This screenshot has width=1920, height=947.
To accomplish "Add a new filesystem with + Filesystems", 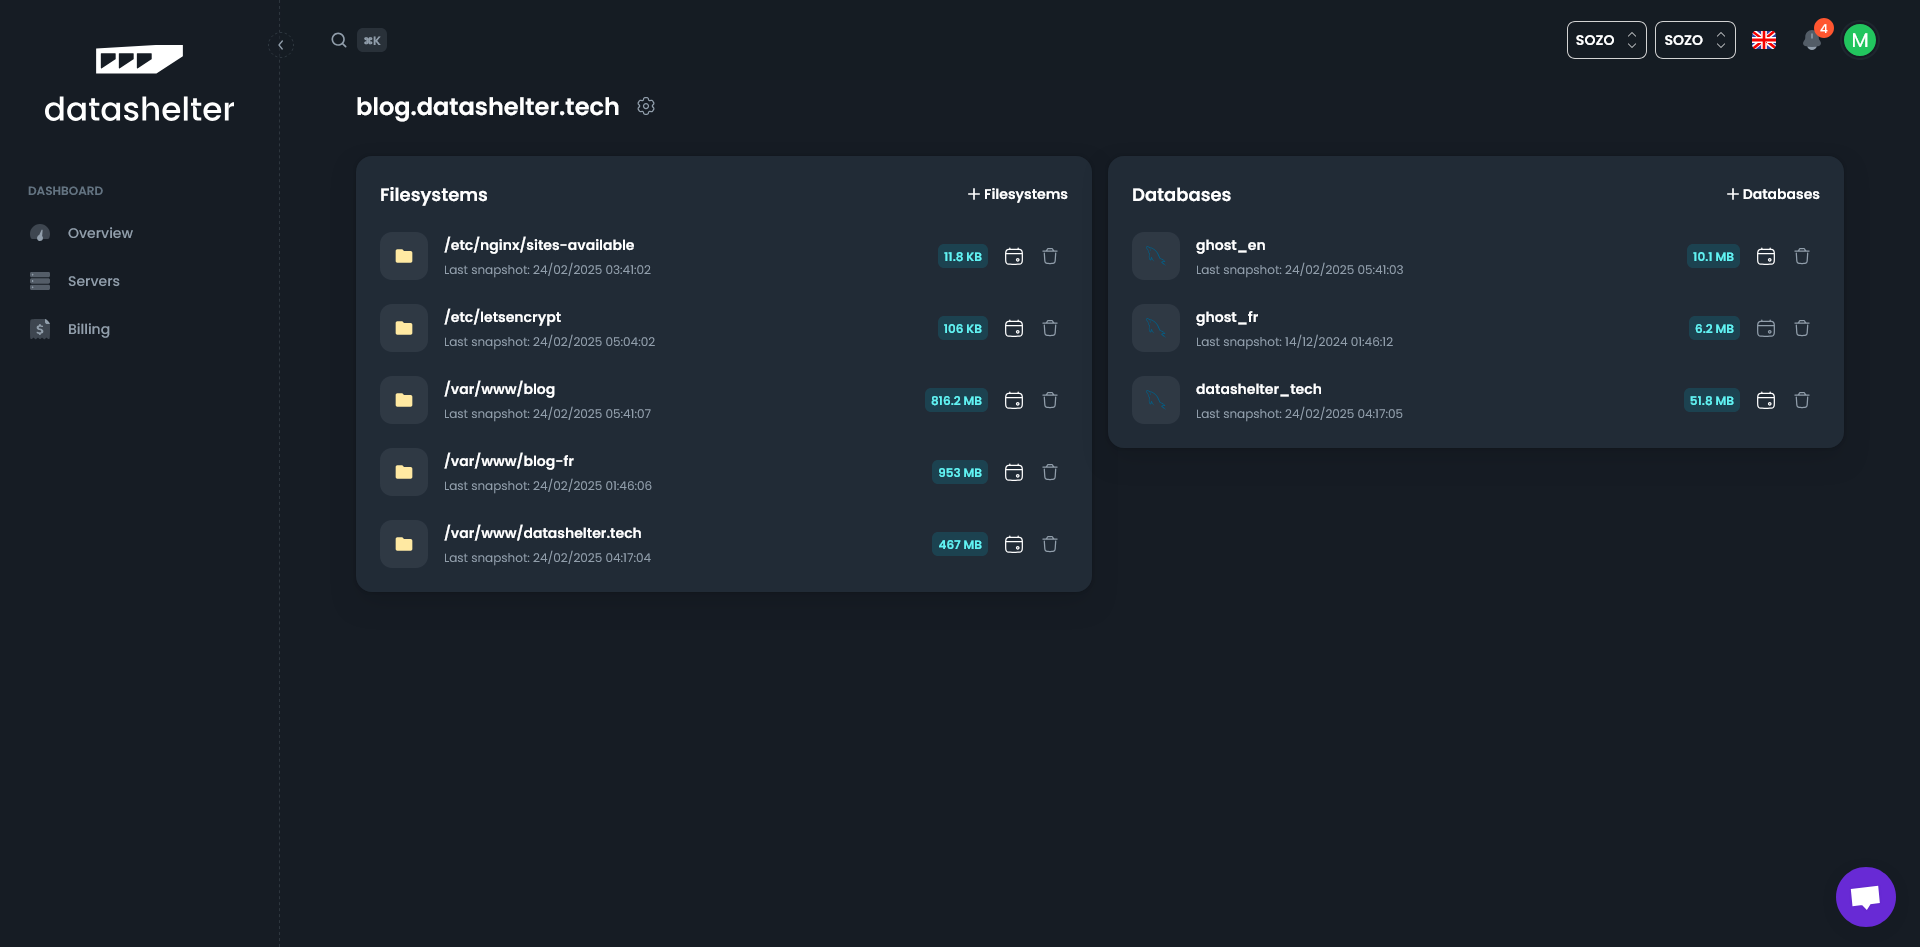I will click(x=1017, y=194).
